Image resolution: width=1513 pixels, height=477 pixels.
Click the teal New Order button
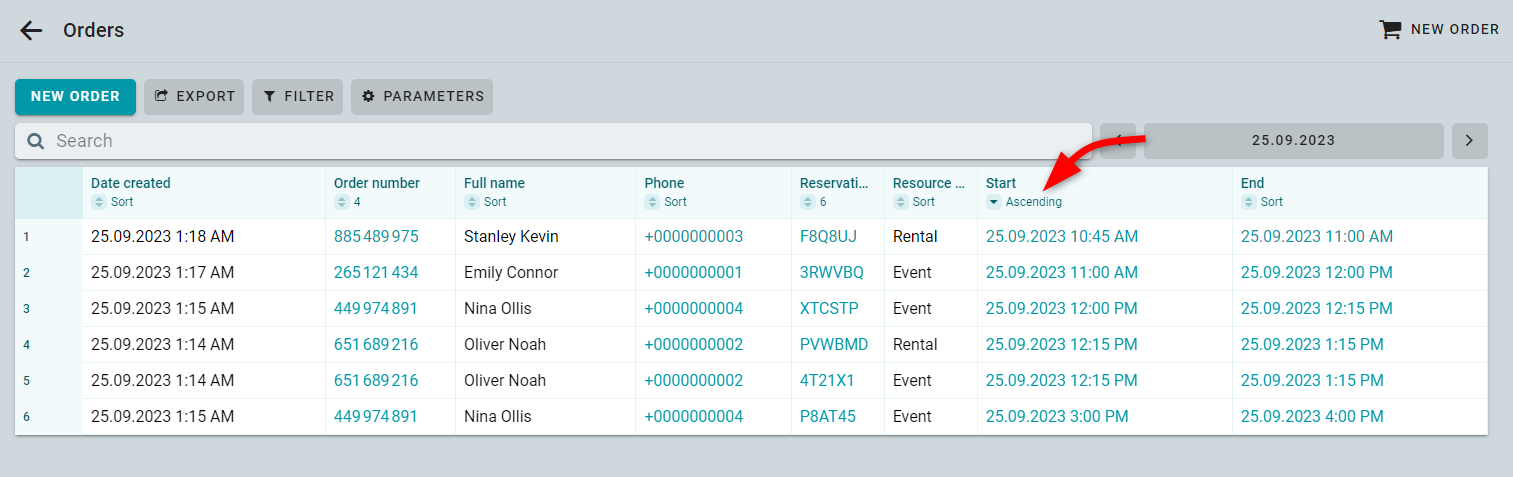(x=75, y=97)
